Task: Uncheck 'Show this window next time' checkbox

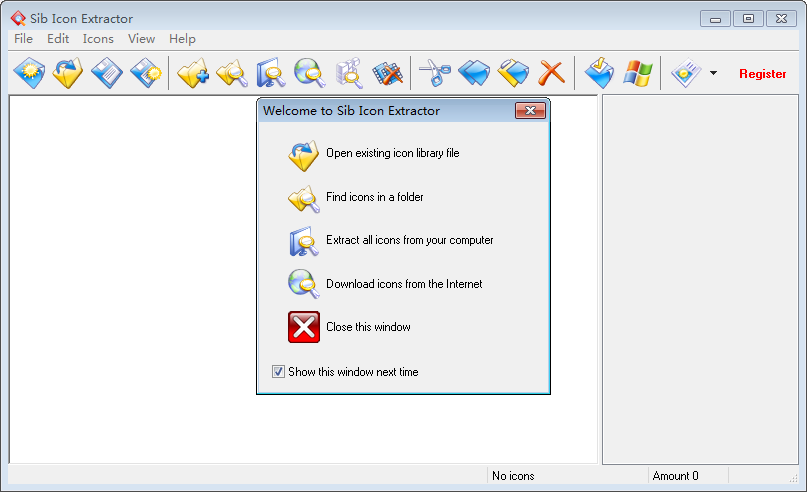Action: click(278, 372)
